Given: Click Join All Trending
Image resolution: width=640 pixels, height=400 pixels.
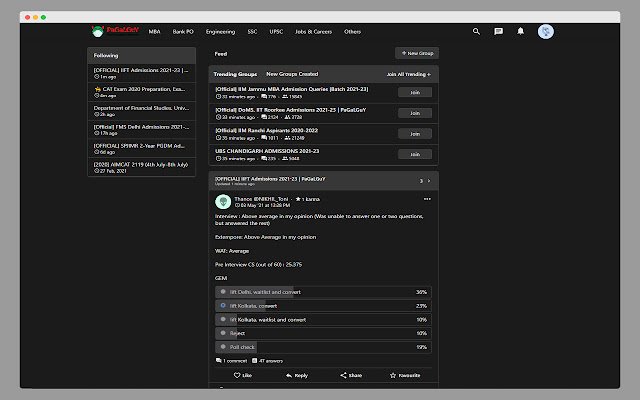Looking at the screenshot, I should [409, 74].
